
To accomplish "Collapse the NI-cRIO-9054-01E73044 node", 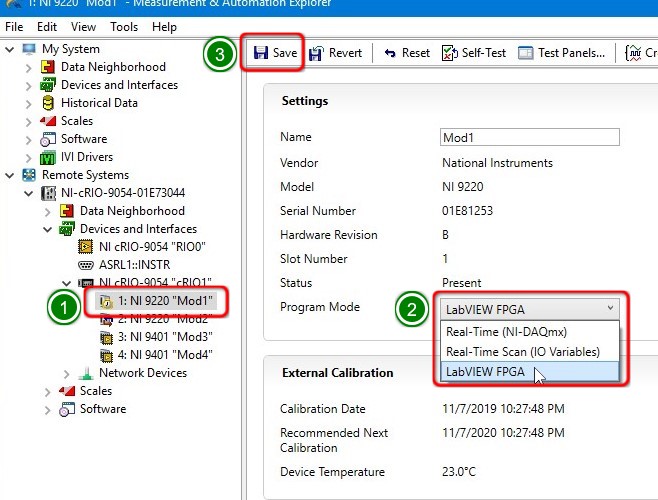I will pos(29,194).
